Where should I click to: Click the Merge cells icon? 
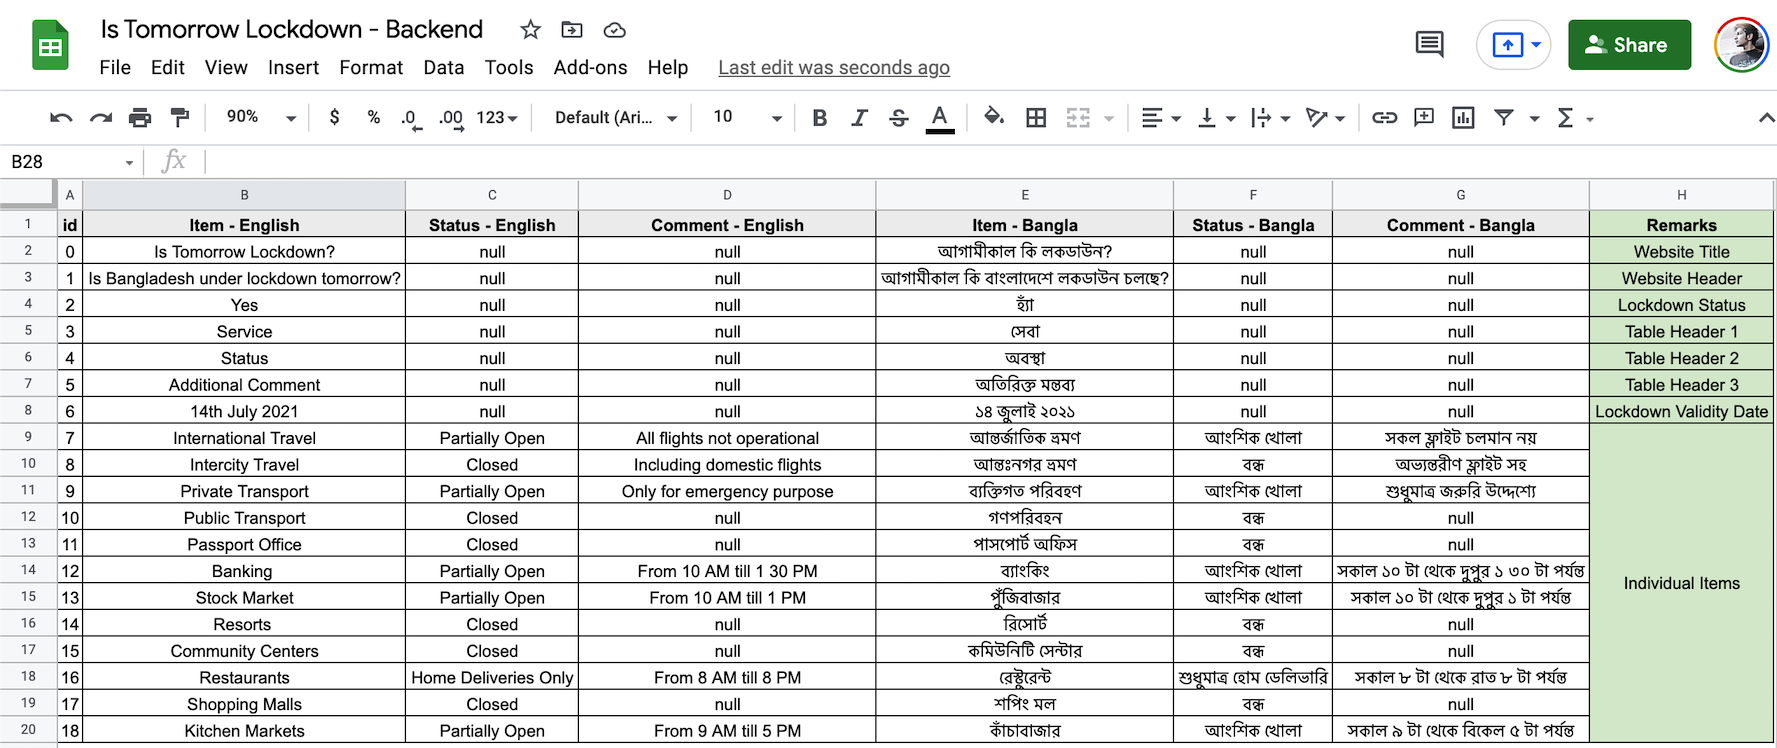1078,118
